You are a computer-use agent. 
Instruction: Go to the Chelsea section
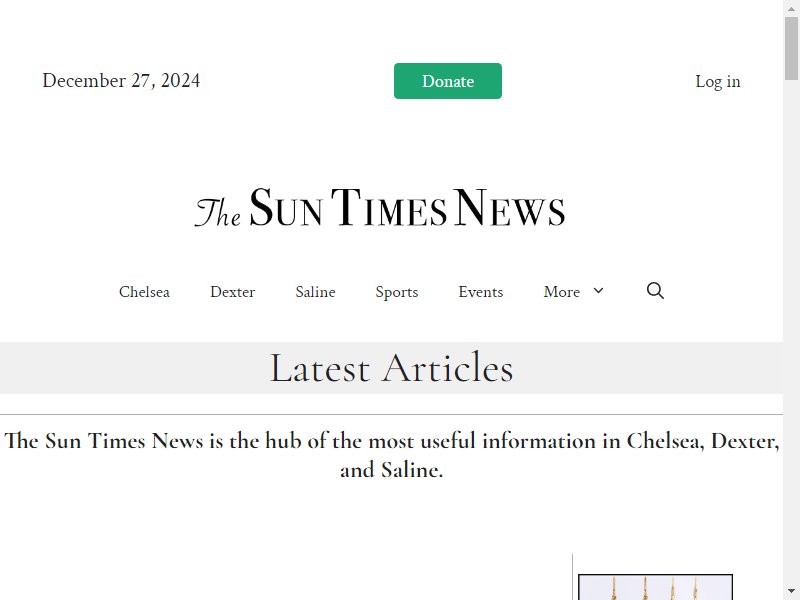pos(144,292)
